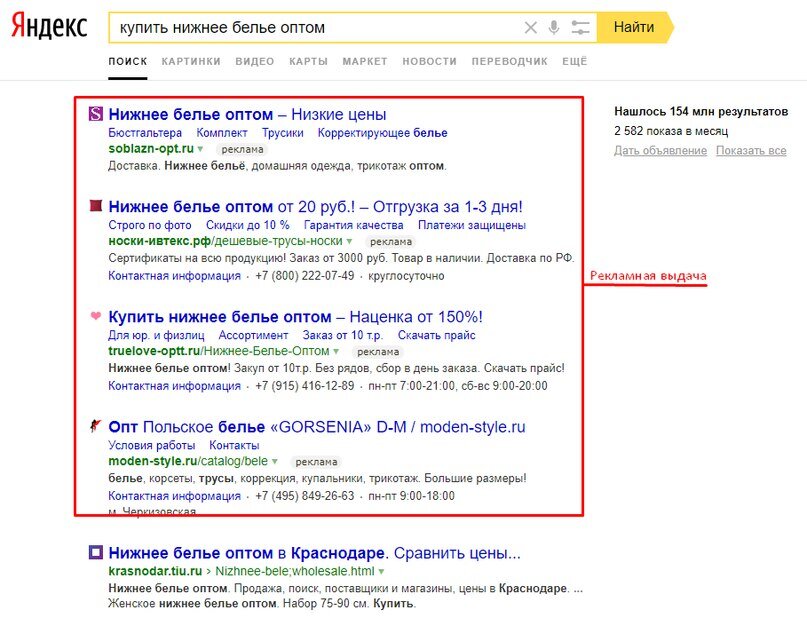Image resolution: width=807 pixels, height=618 pixels.
Task: Expand dropdown arrow next to krasnodar.tiu.ru URL
Action: tap(381, 572)
